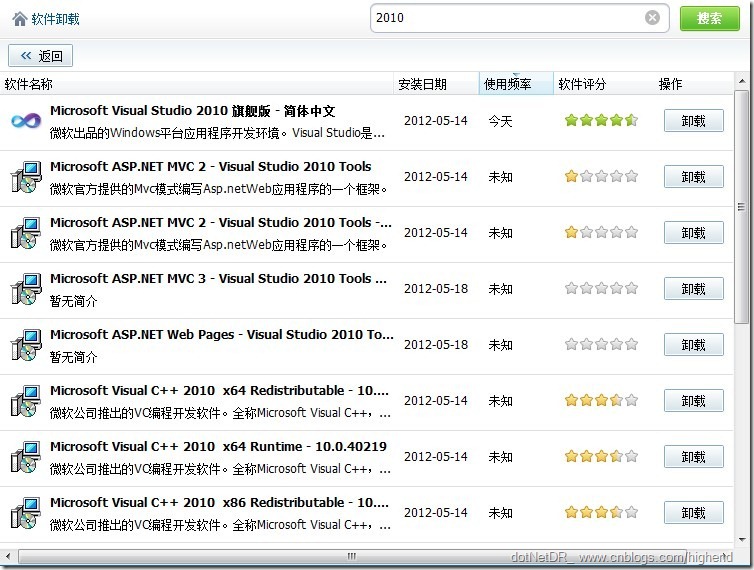
Task: Go back with the 返回 button
Action: coord(40,56)
